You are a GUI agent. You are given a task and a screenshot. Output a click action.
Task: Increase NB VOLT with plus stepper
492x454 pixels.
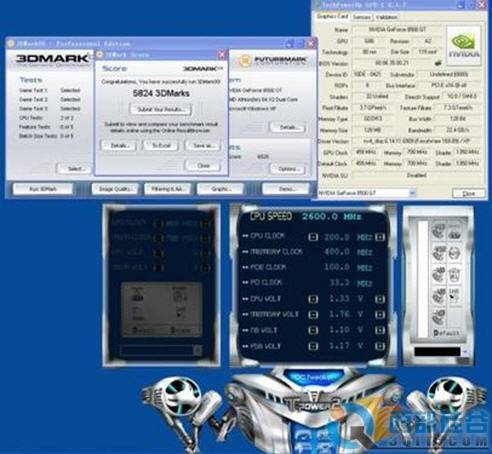pos(380,330)
